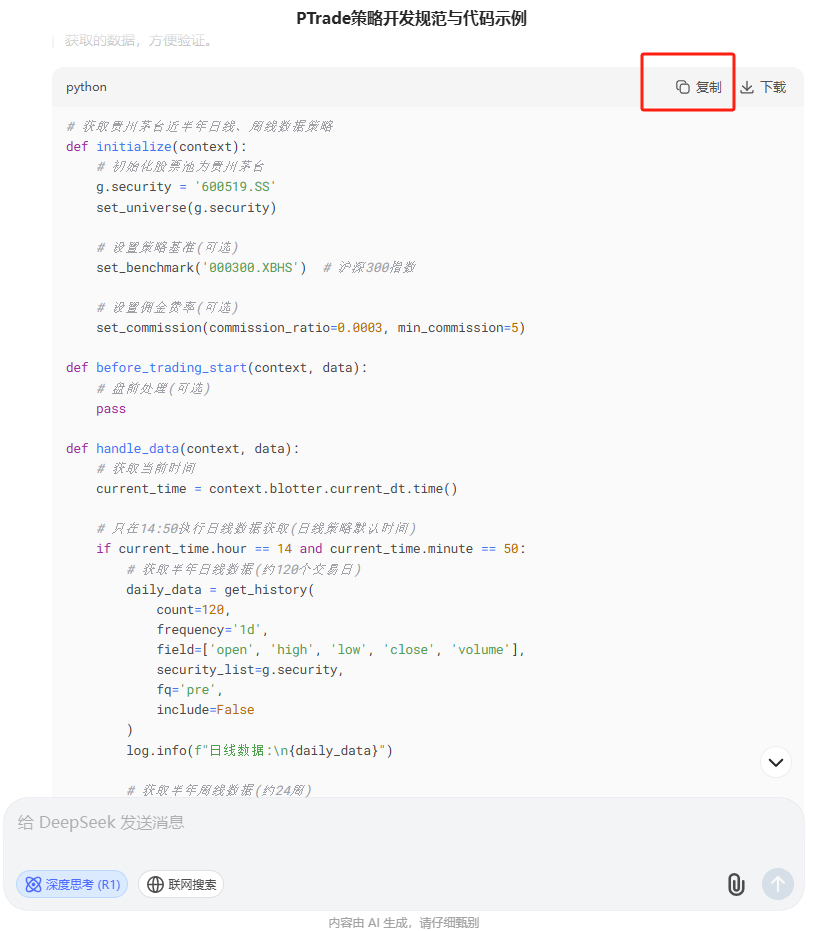The width and height of the screenshot is (830, 931).
Task: Focus the 给 DeepSeek 发送消息 input field
Action: coord(404,823)
